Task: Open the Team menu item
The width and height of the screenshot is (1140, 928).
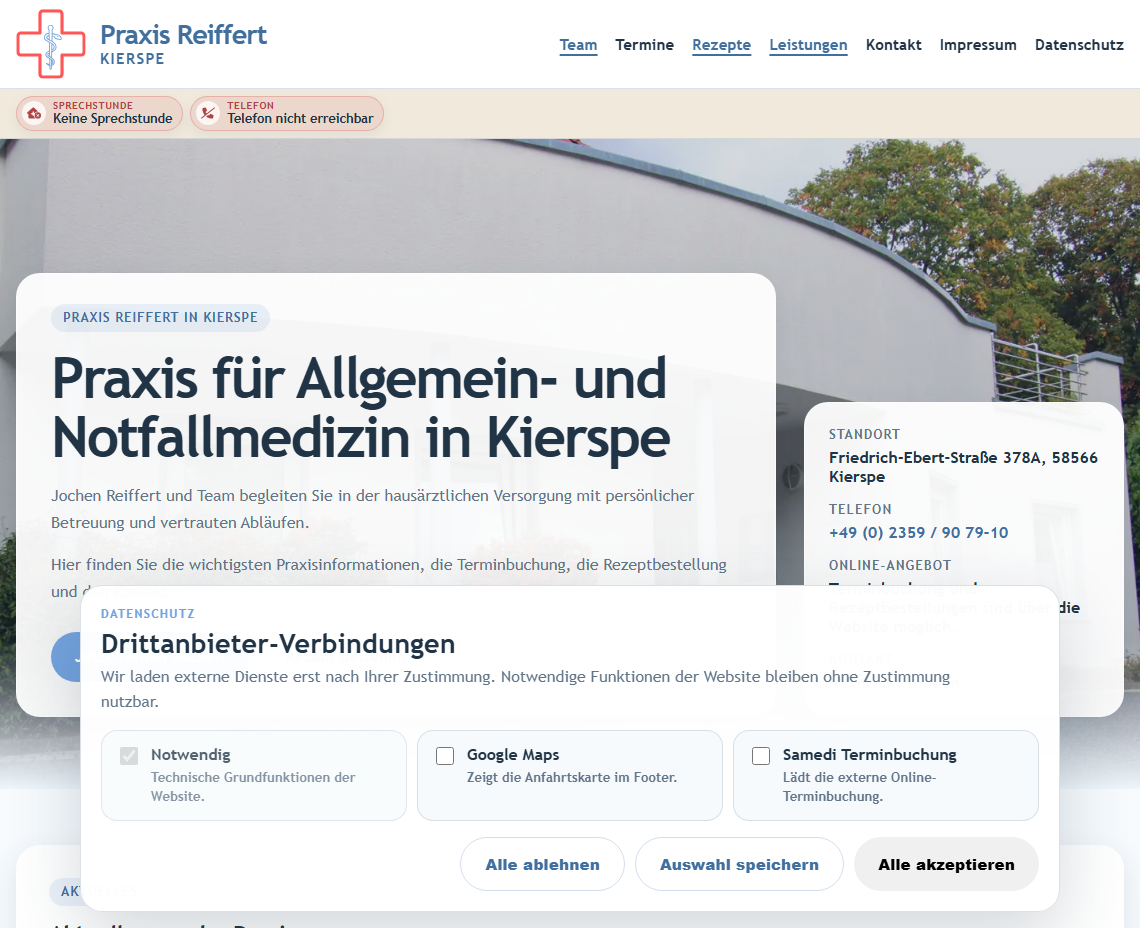Action: pyautogui.click(x=578, y=45)
